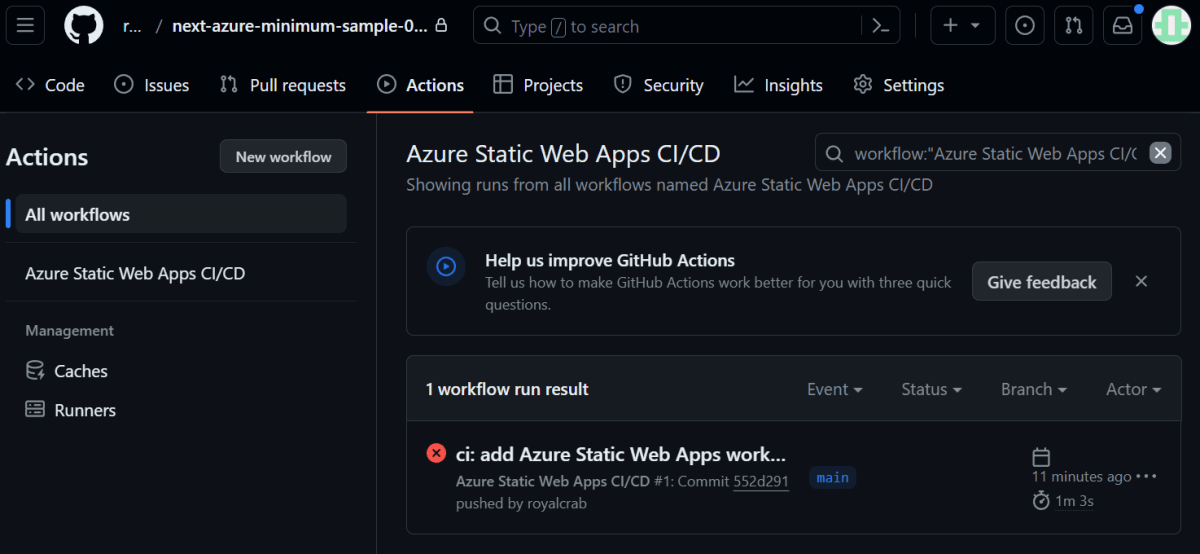Open the hamburger navigation menu
The width and height of the screenshot is (1200, 554).
25,26
